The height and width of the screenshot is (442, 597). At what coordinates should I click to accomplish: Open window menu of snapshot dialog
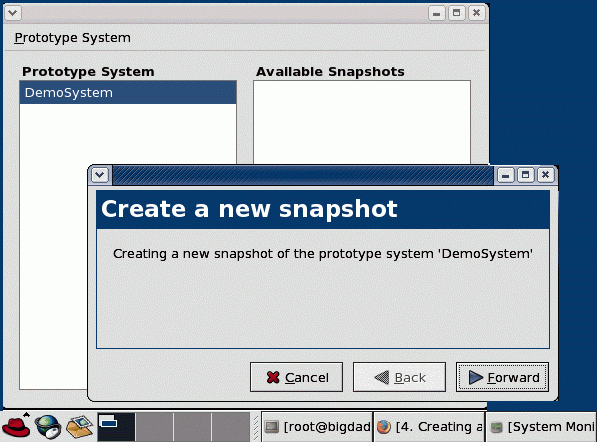(100, 175)
